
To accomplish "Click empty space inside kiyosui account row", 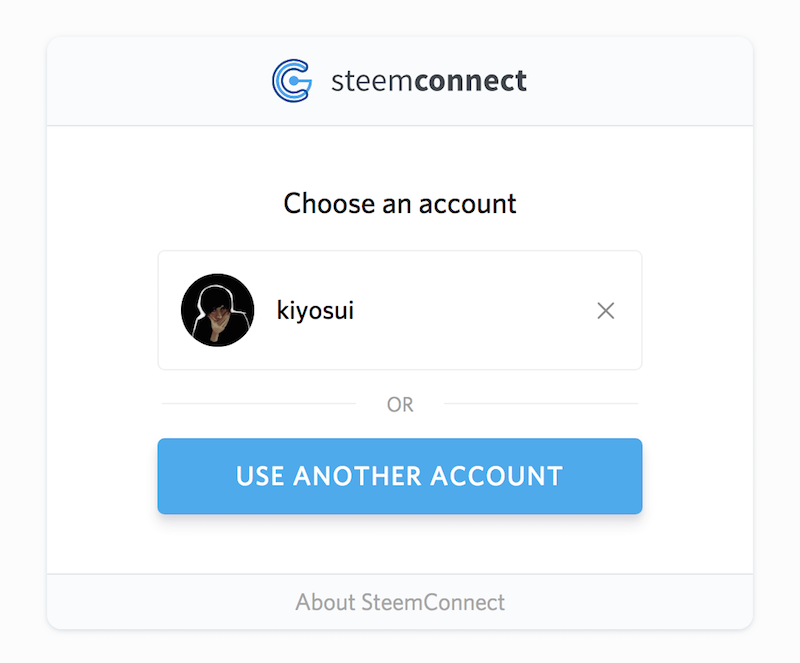I will click(474, 310).
